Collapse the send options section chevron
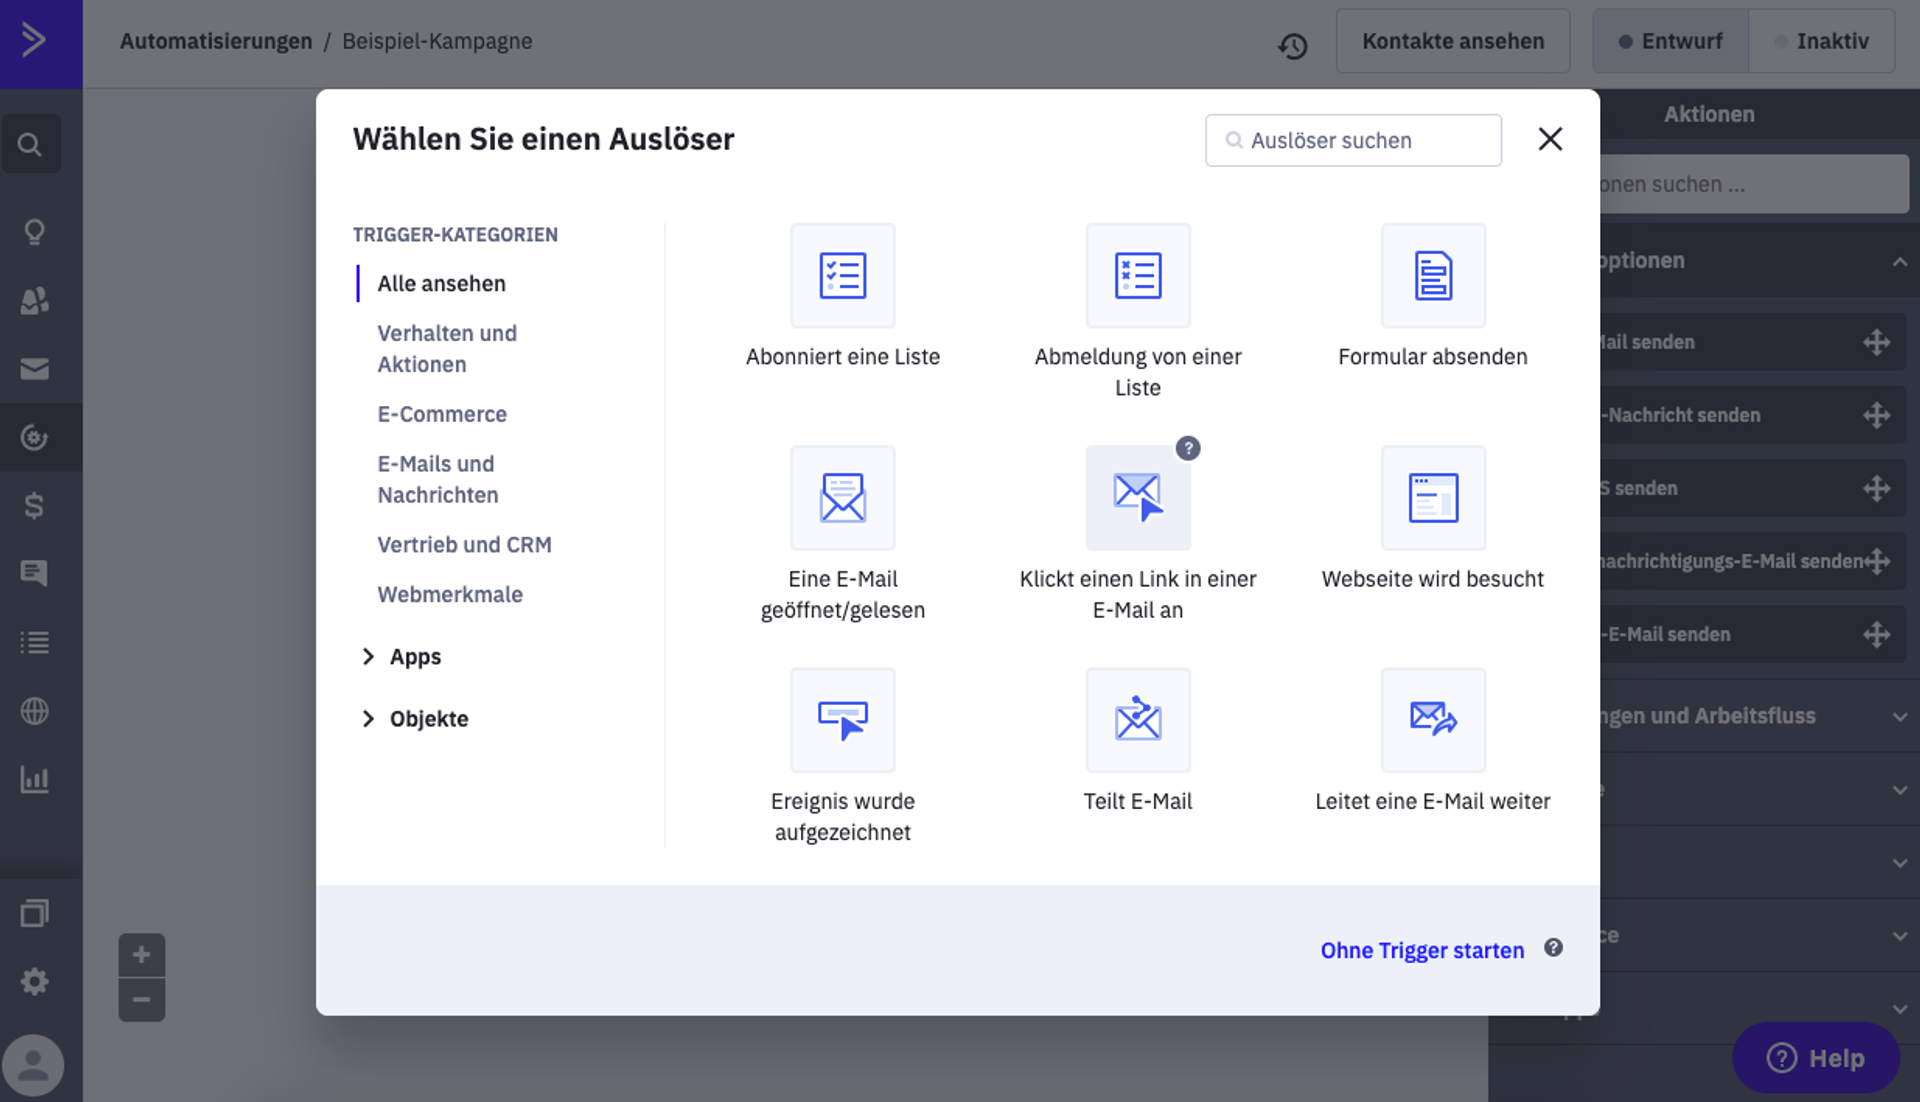The height and width of the screenshot is (1102, 1920). [1899, 261]
